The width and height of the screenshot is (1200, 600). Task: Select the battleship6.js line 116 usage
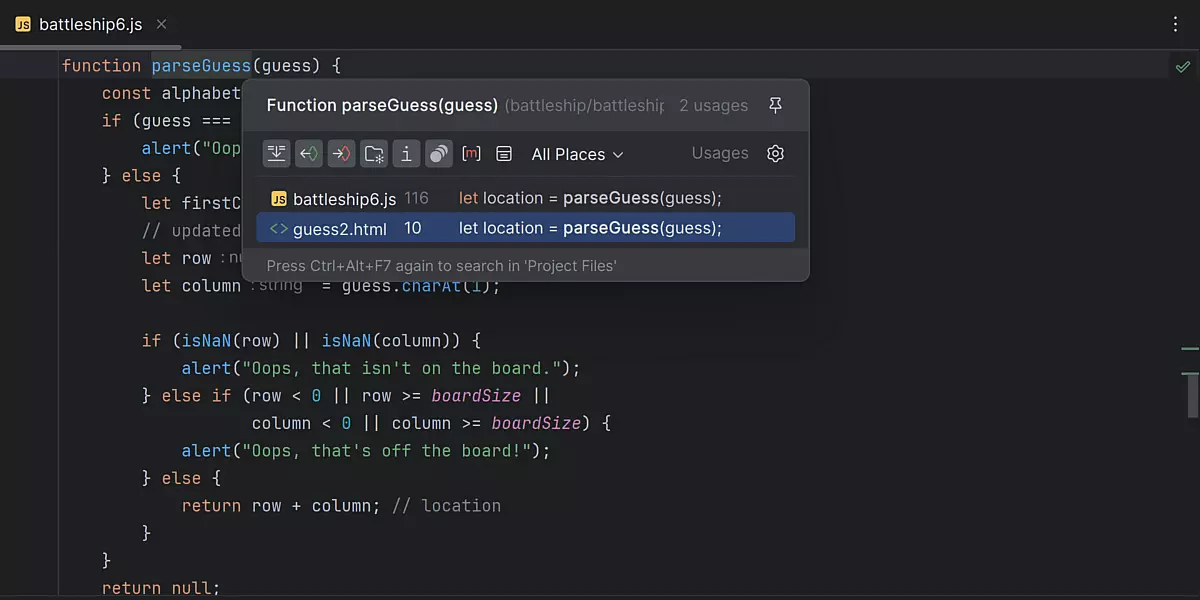point(525,198)
